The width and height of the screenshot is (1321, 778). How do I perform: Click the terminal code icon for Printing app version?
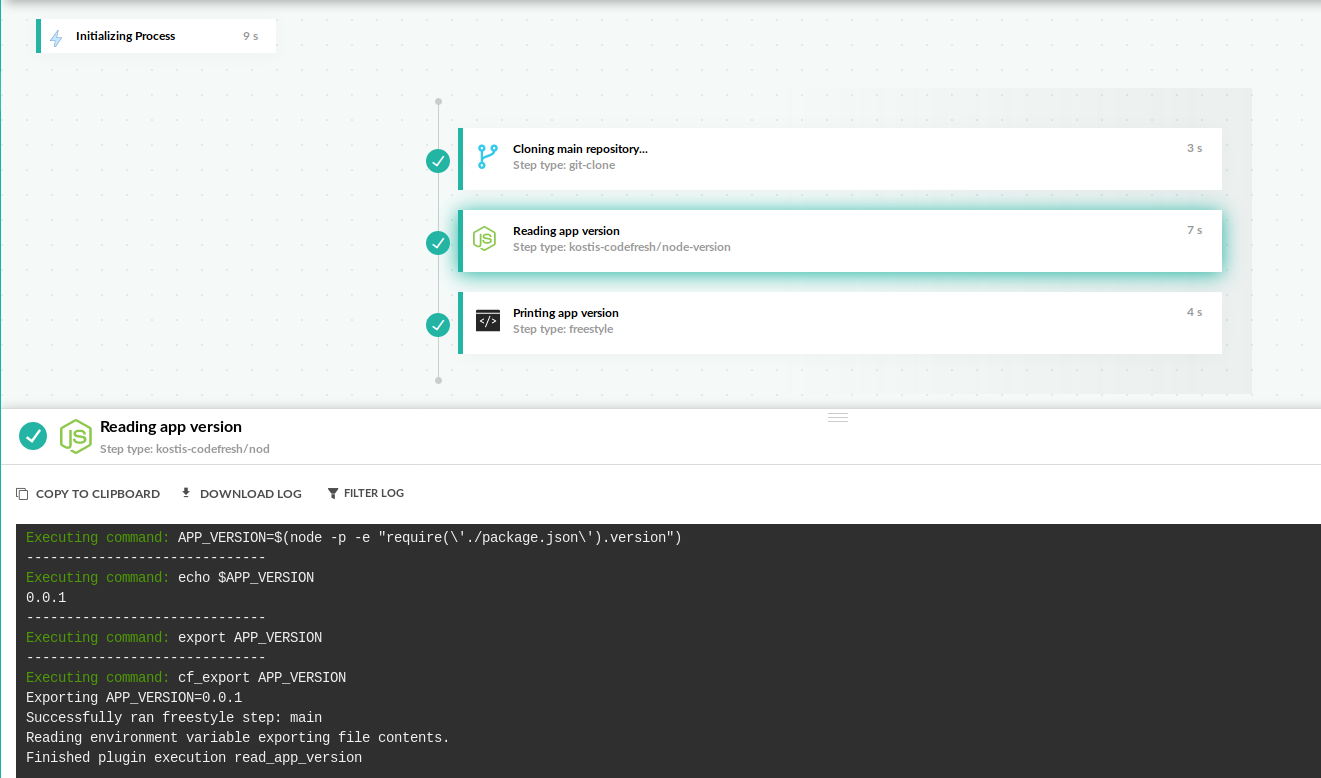point(487,321)
